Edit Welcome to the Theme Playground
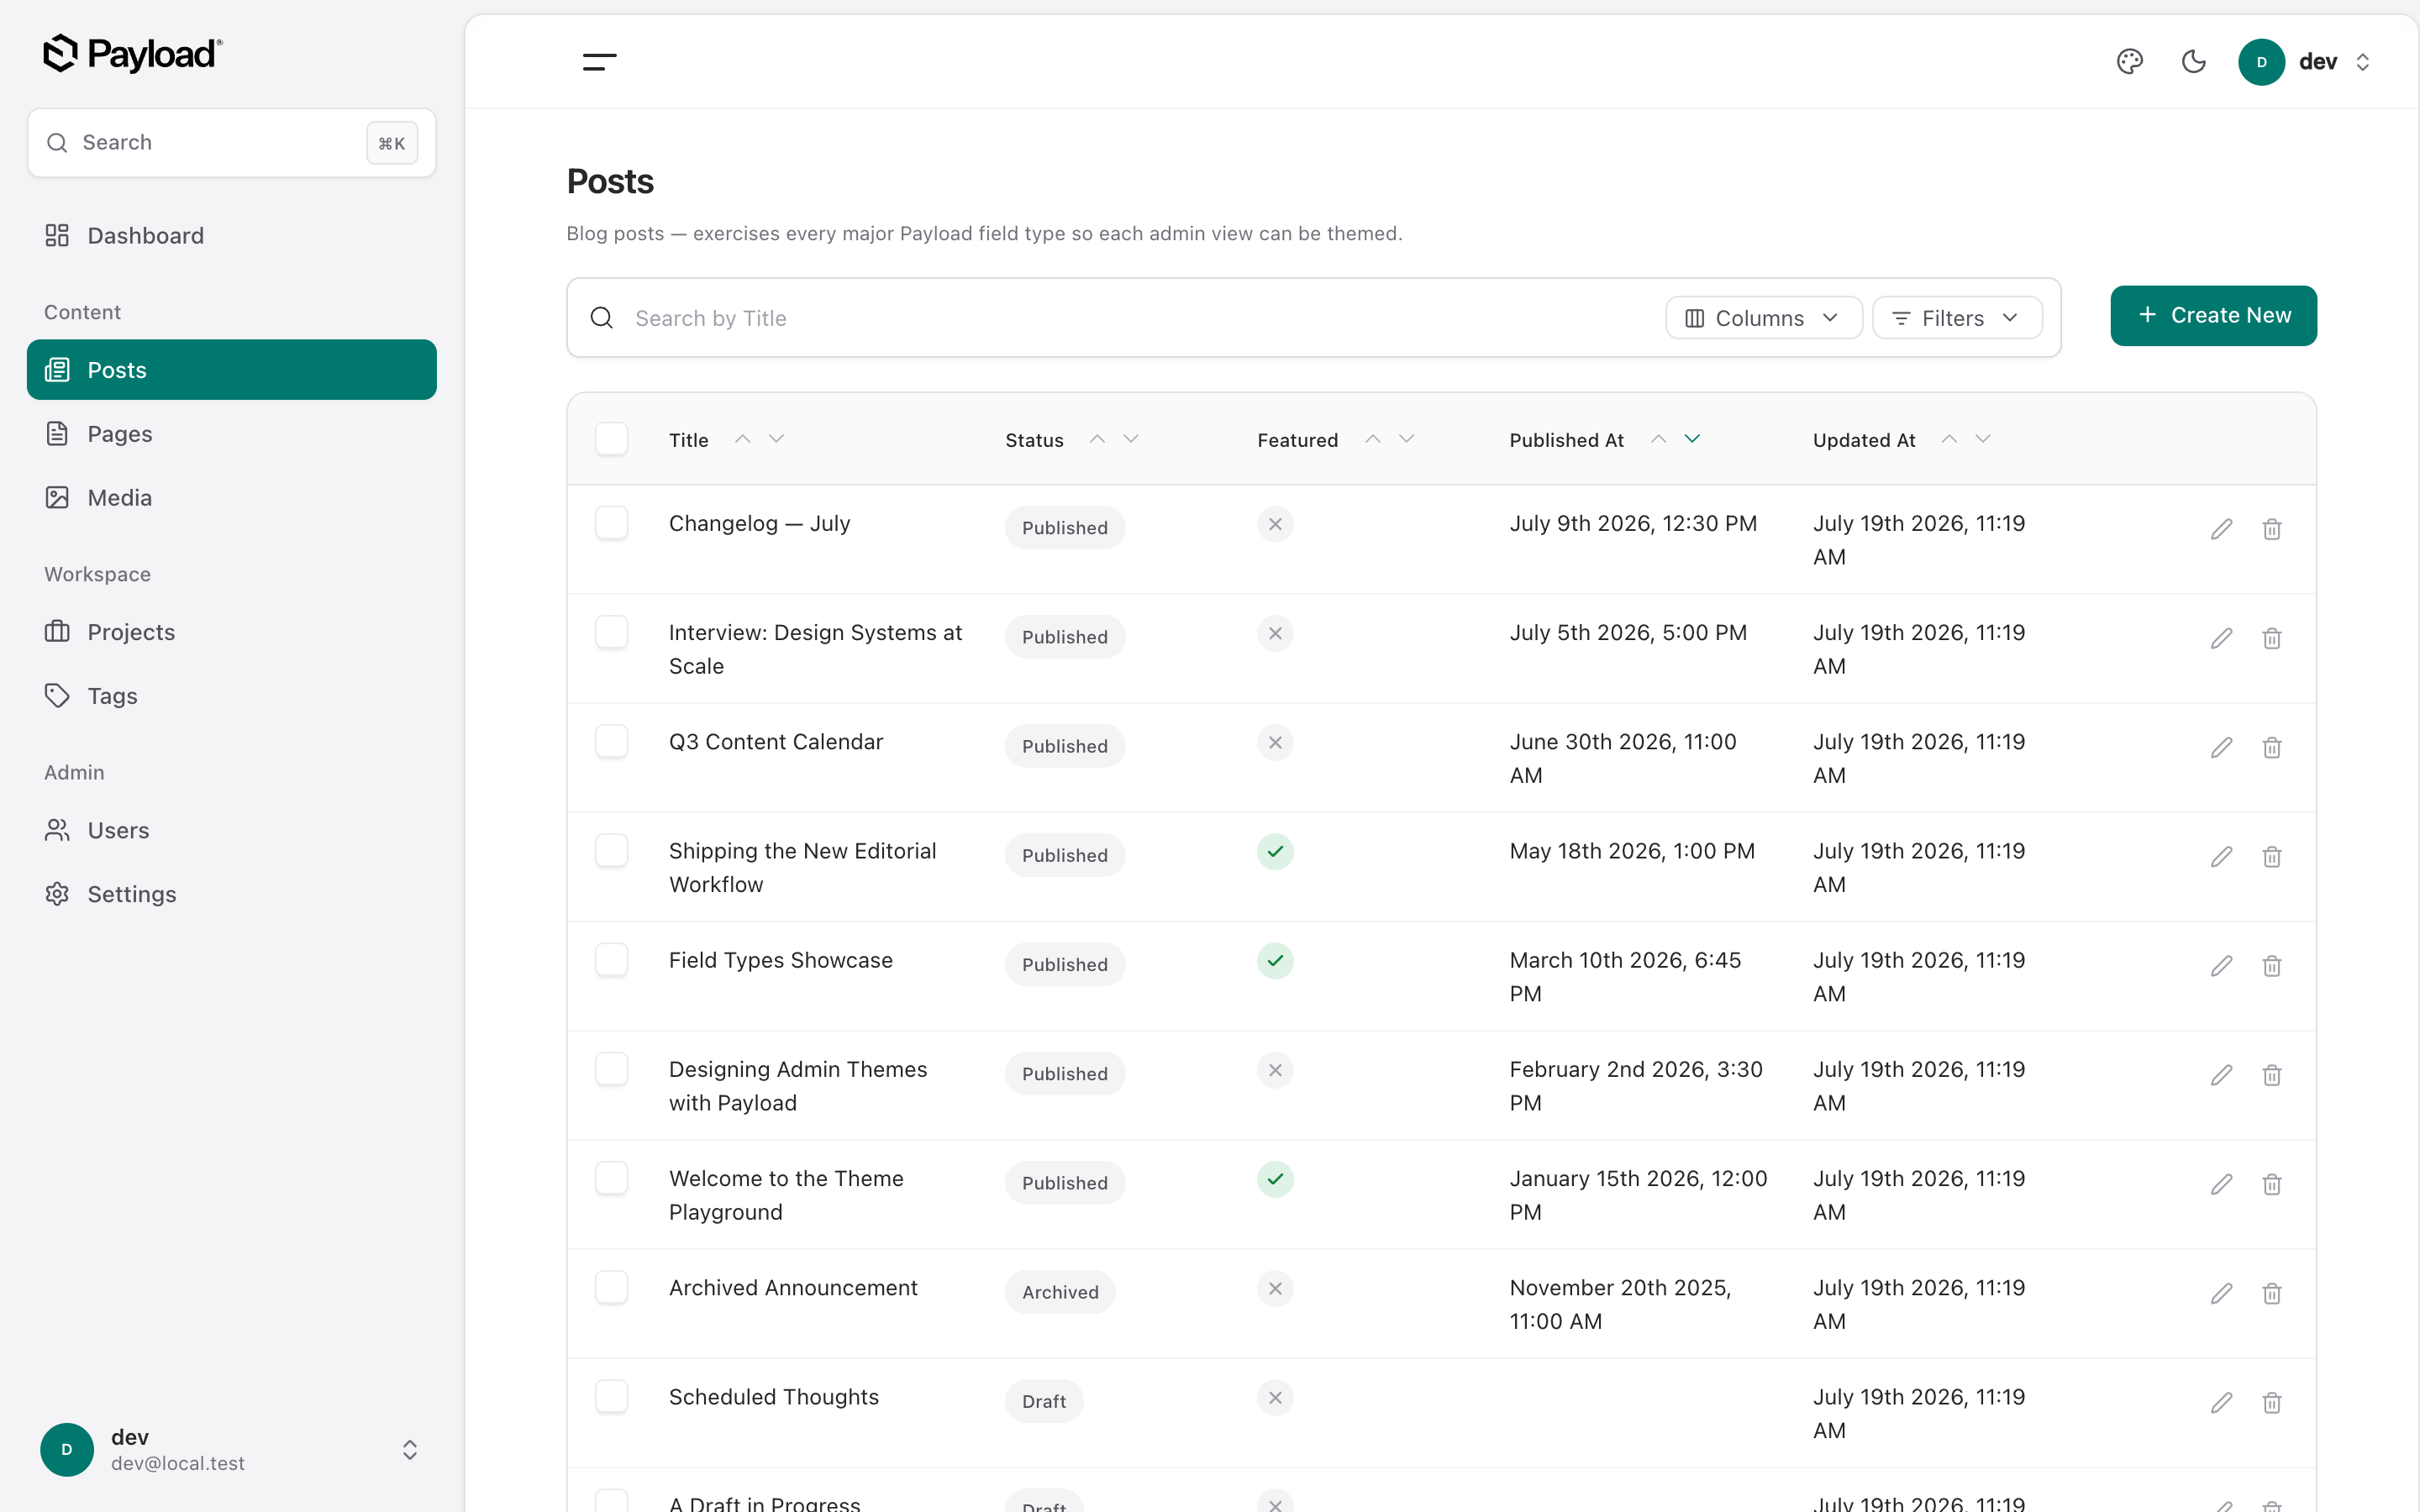 coord(2221,1184)
